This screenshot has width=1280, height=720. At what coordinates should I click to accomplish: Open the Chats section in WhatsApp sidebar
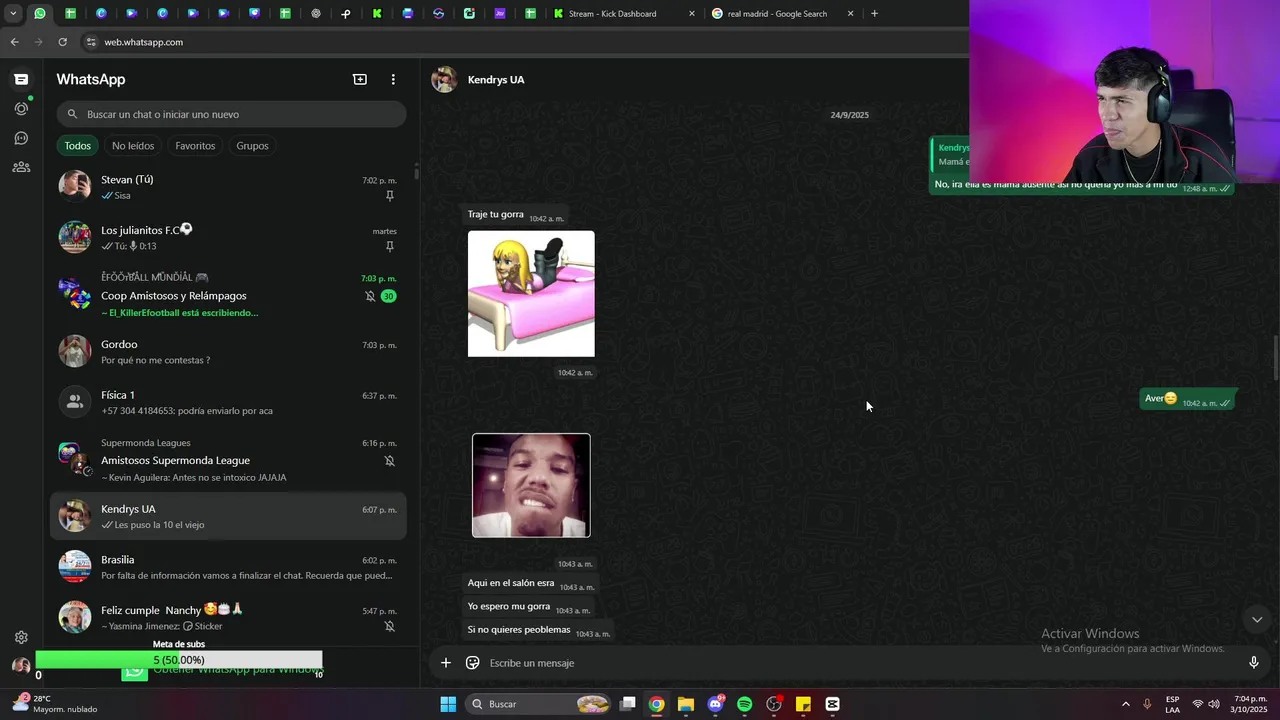(x=21, y=79)
